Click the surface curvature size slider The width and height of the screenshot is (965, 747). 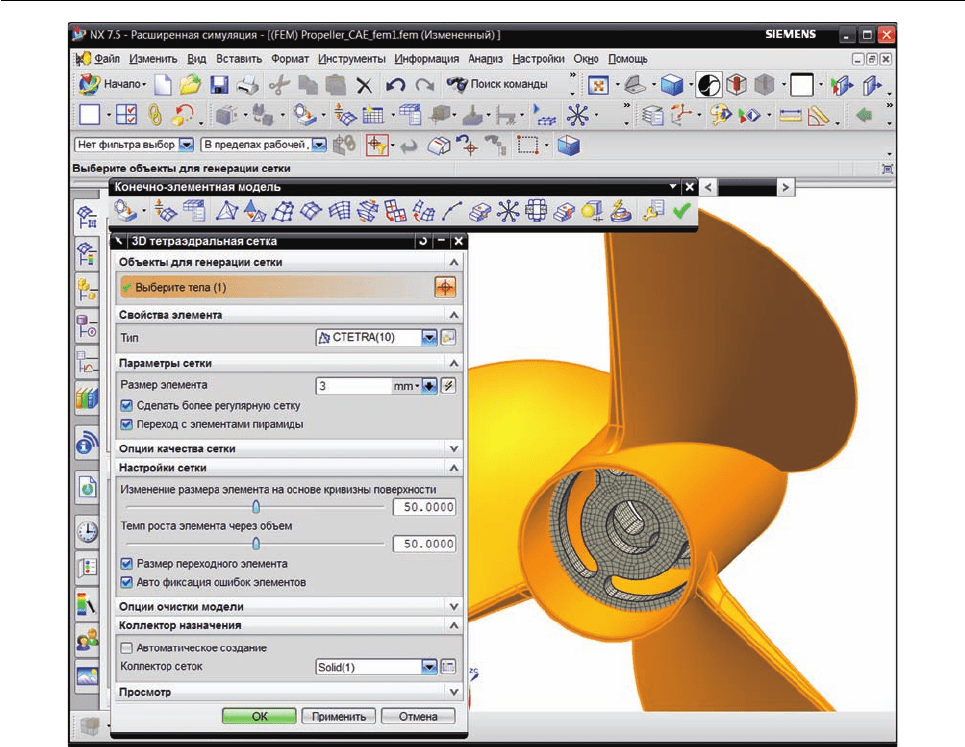coord(255,507)
